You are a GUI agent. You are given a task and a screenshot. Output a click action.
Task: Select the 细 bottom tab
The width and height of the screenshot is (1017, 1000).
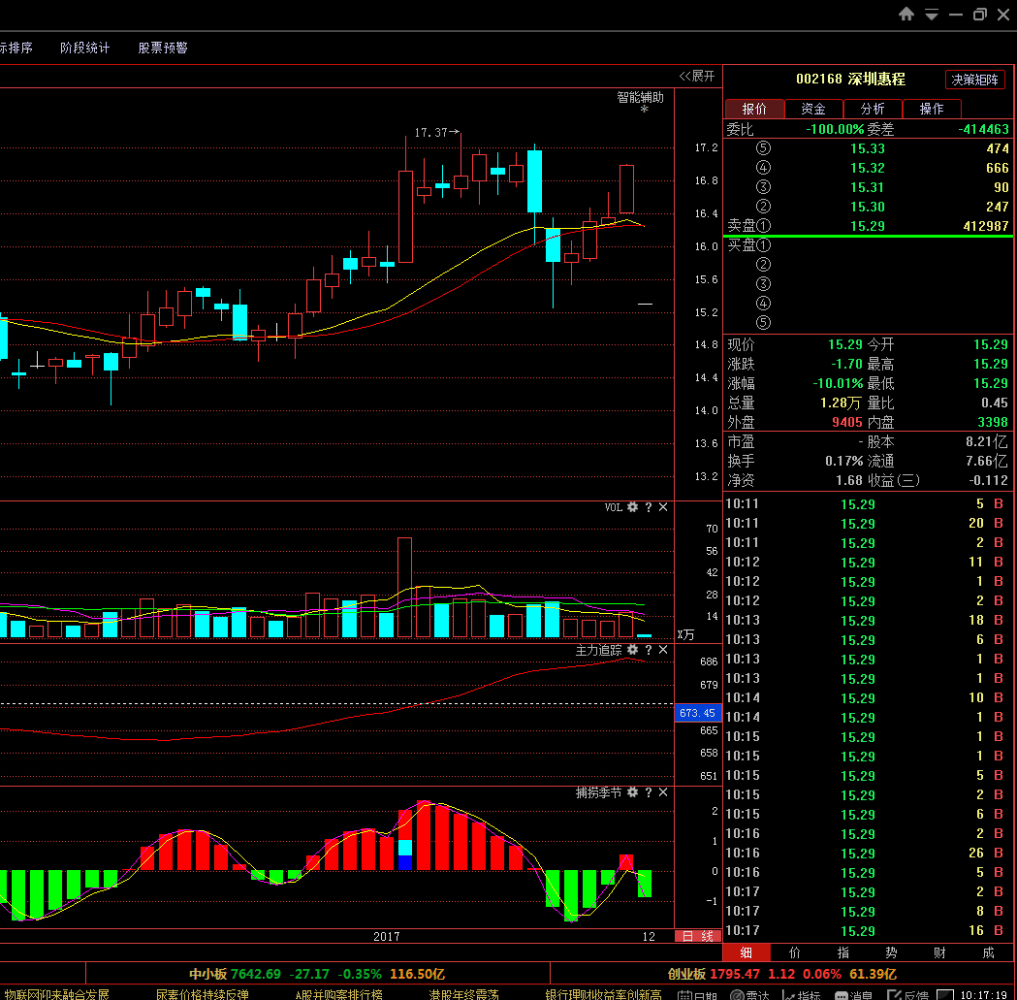(747, 952)
